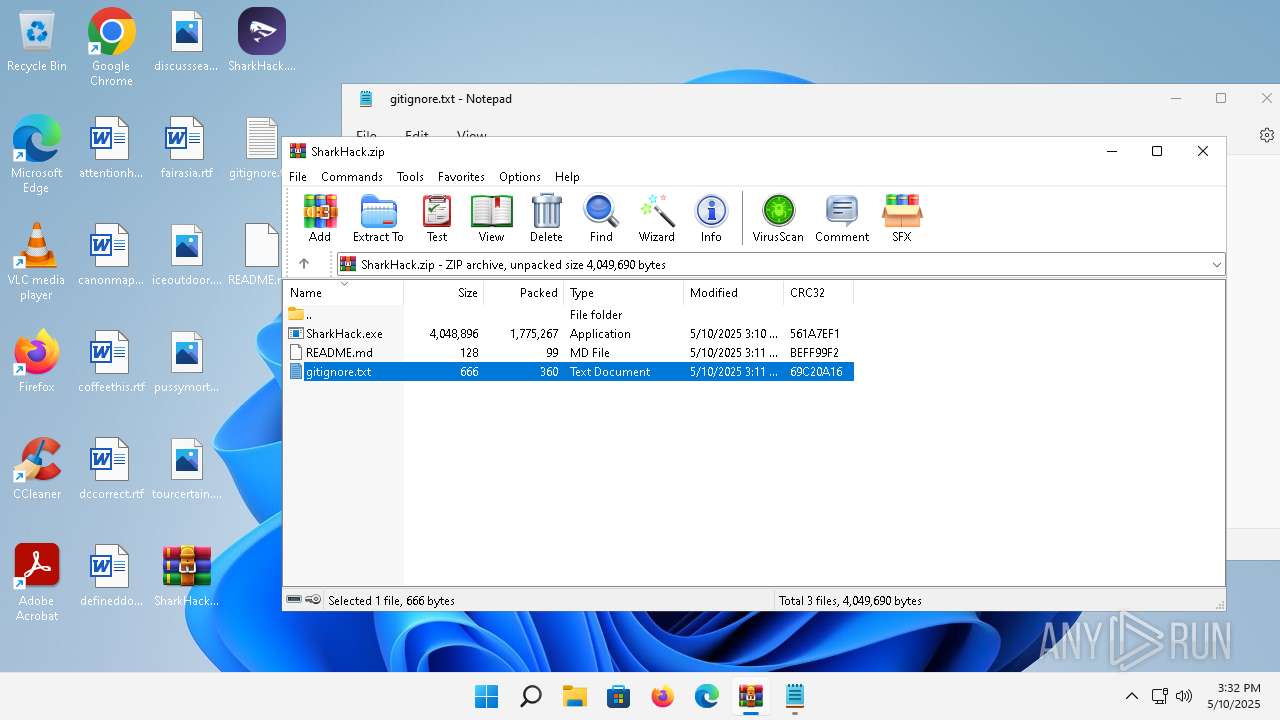Open taskbar Search
The width and height of the screenshot is (1280, 720).
pos(531,696)
